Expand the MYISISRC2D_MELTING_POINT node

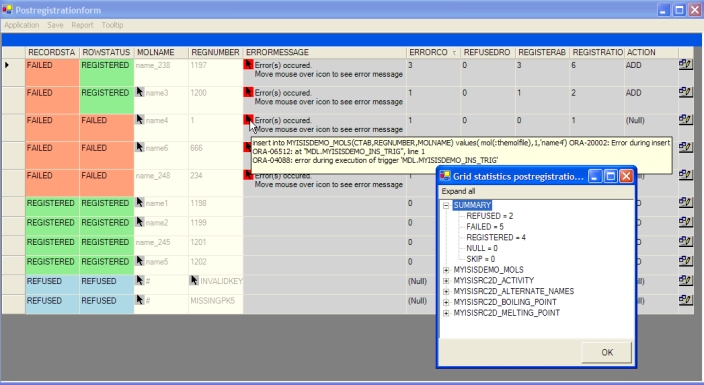click(x=446, y=313)
